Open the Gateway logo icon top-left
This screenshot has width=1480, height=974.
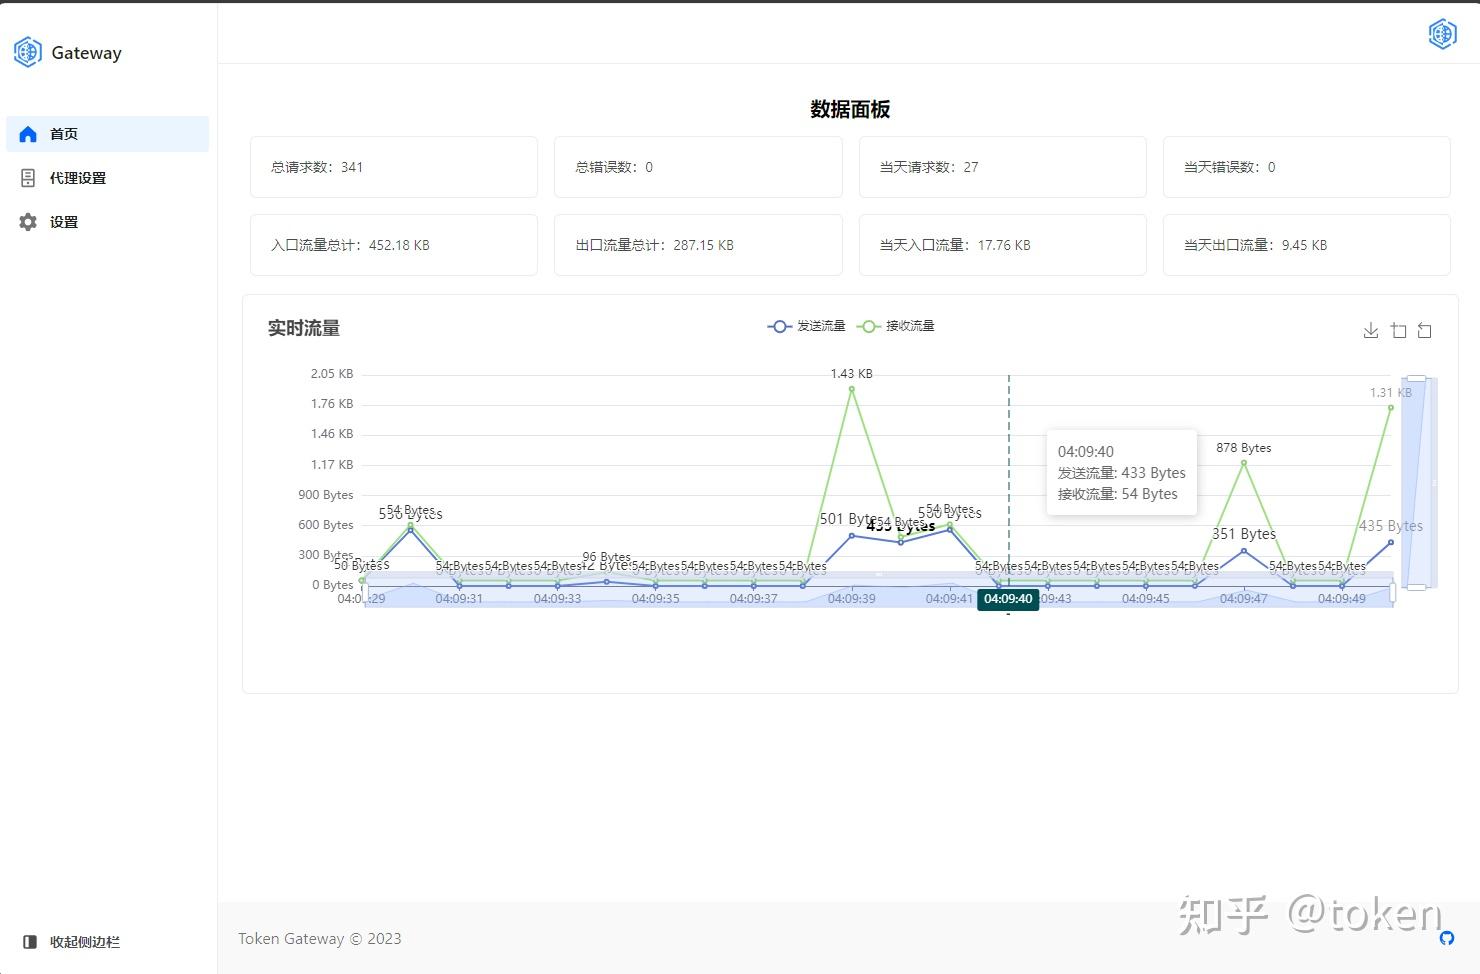pyautogui.click(x=27, y=52)
